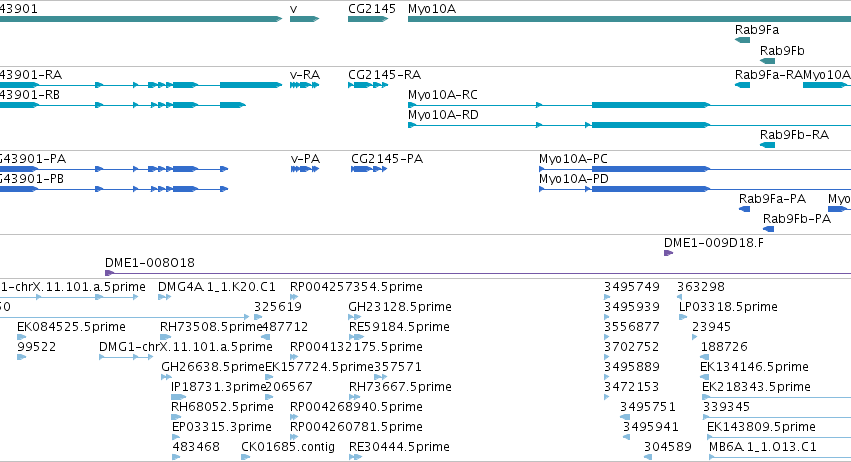The image size is (851, 462).
Task: Click the CG2145 gene label
Action: click(x=372, y=9)
